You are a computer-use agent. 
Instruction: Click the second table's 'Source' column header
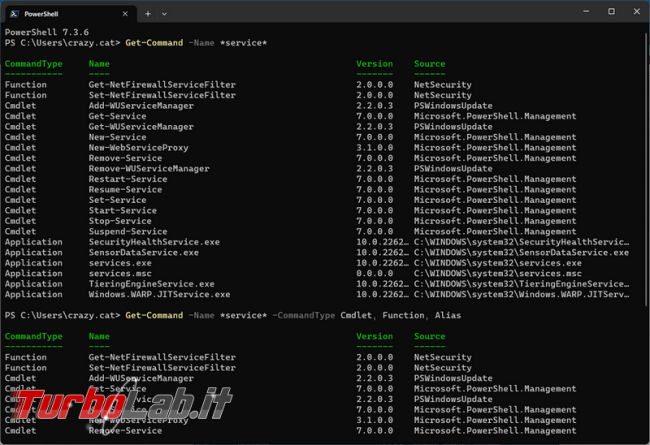429,336
